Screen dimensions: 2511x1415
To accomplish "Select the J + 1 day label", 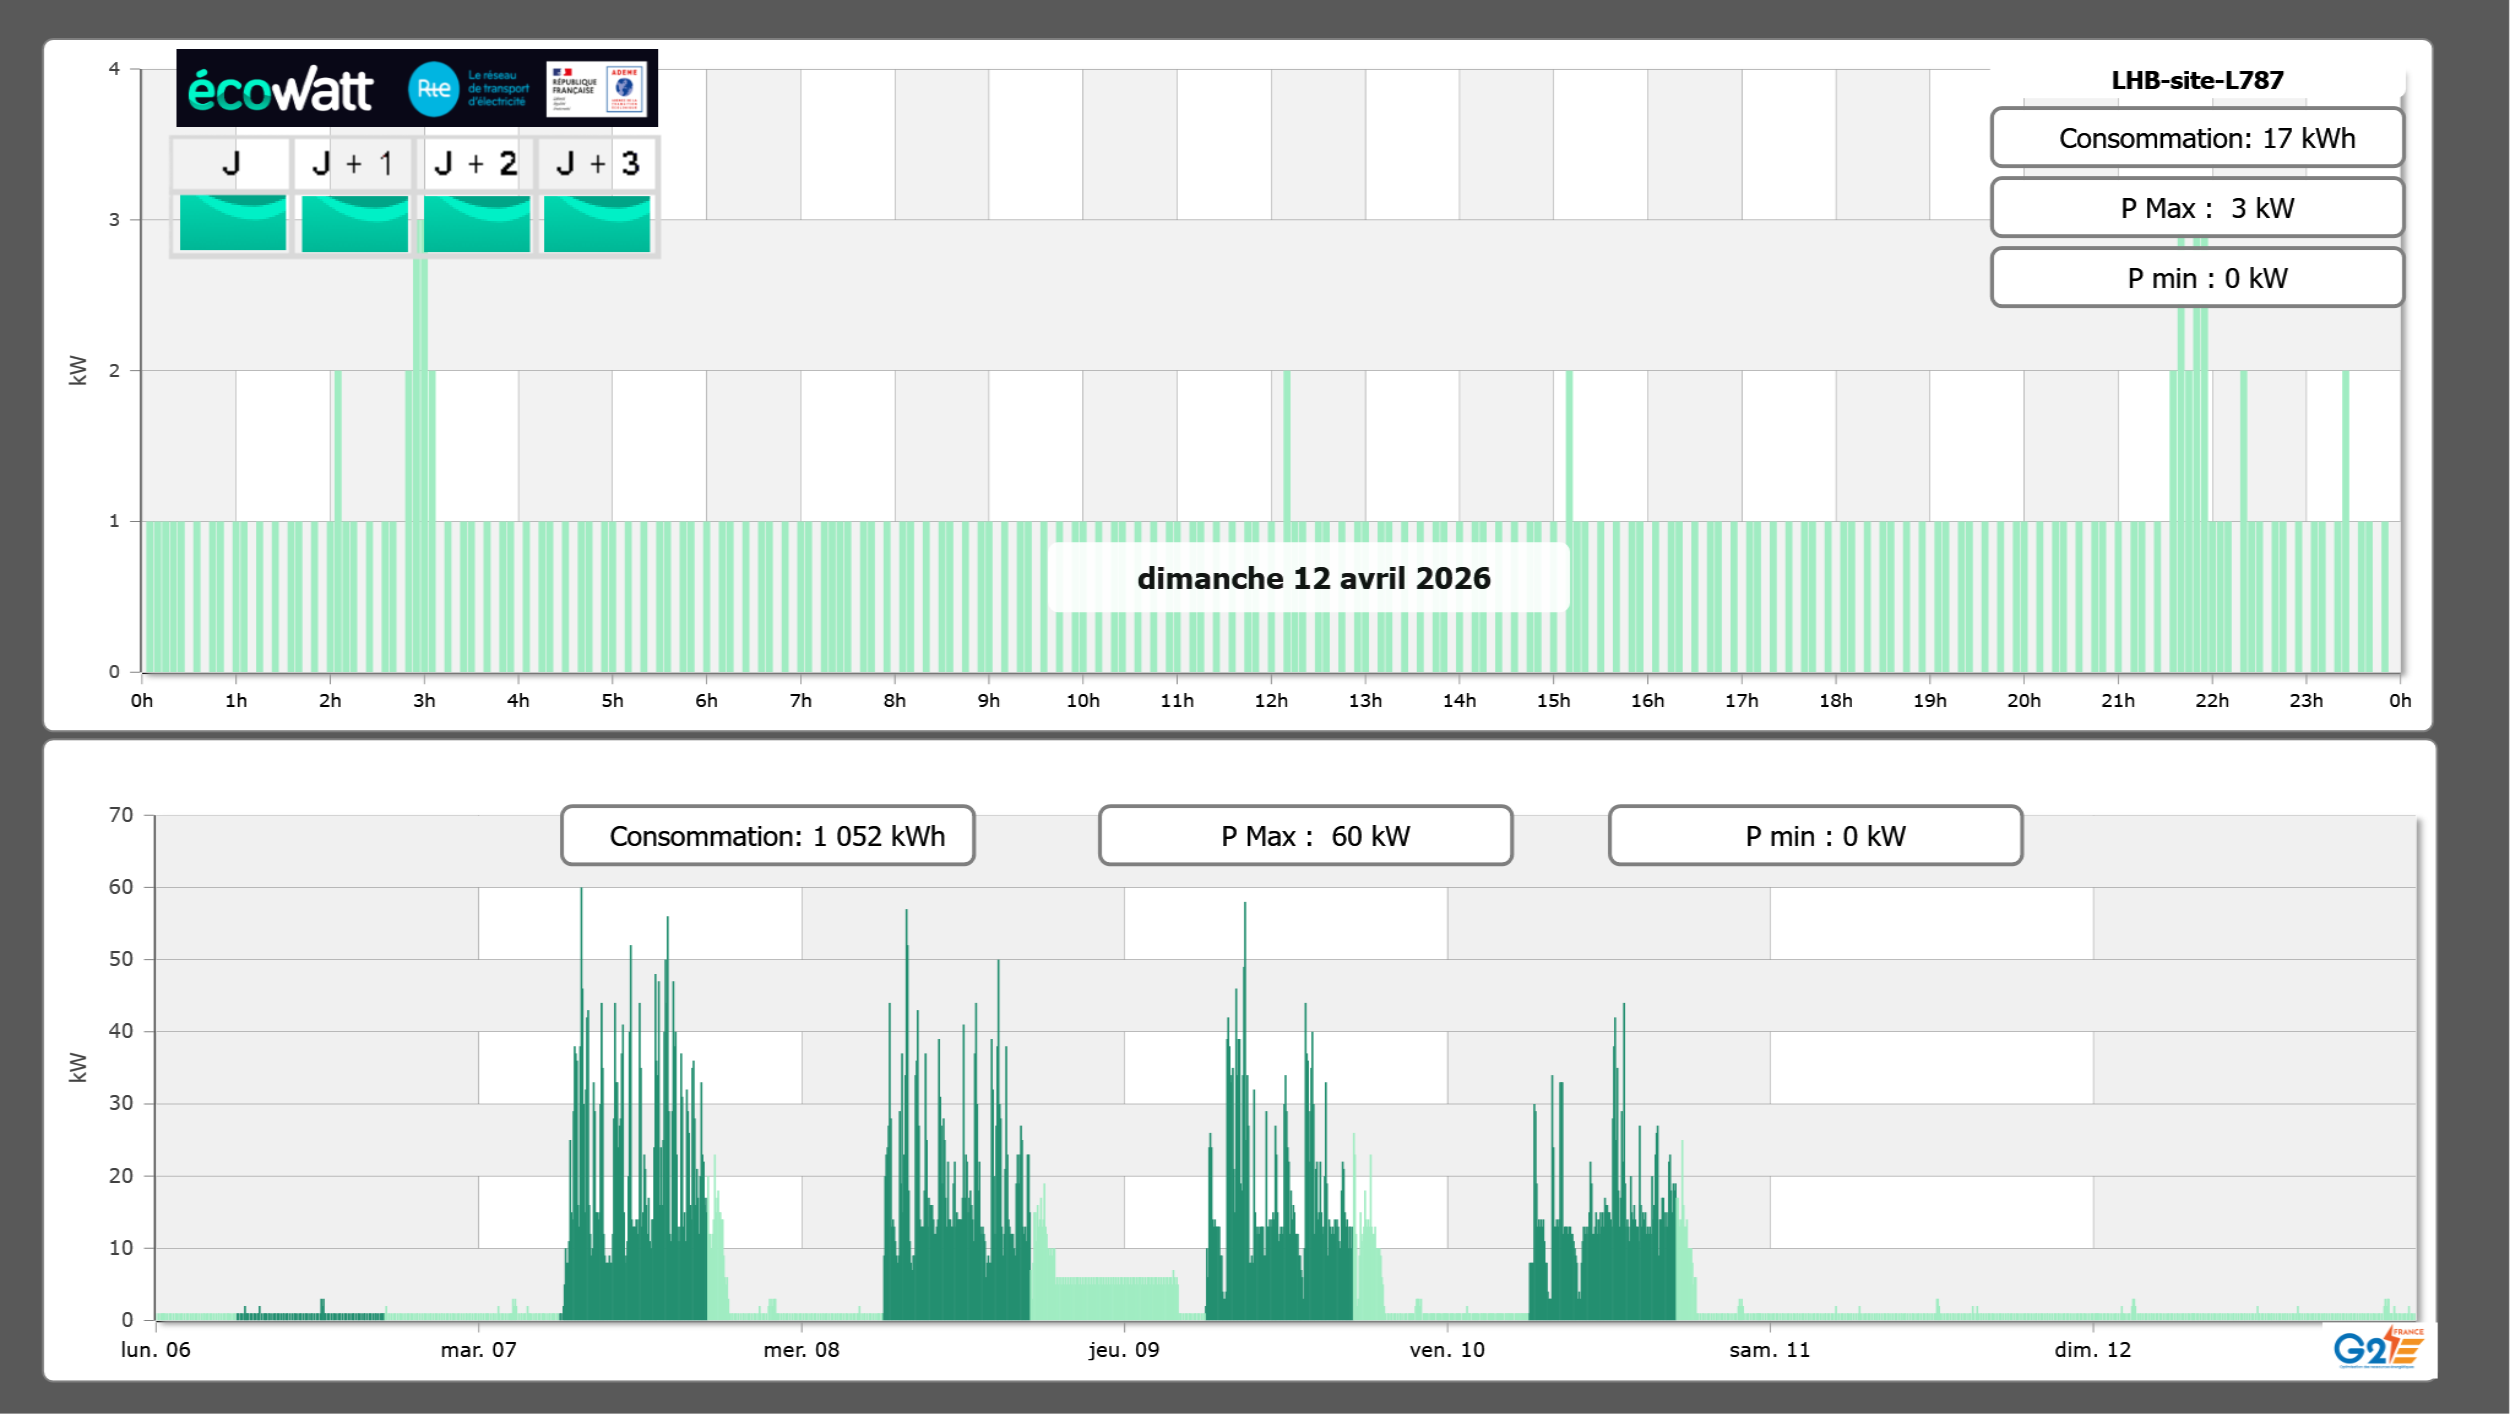I will coord(353,164).
